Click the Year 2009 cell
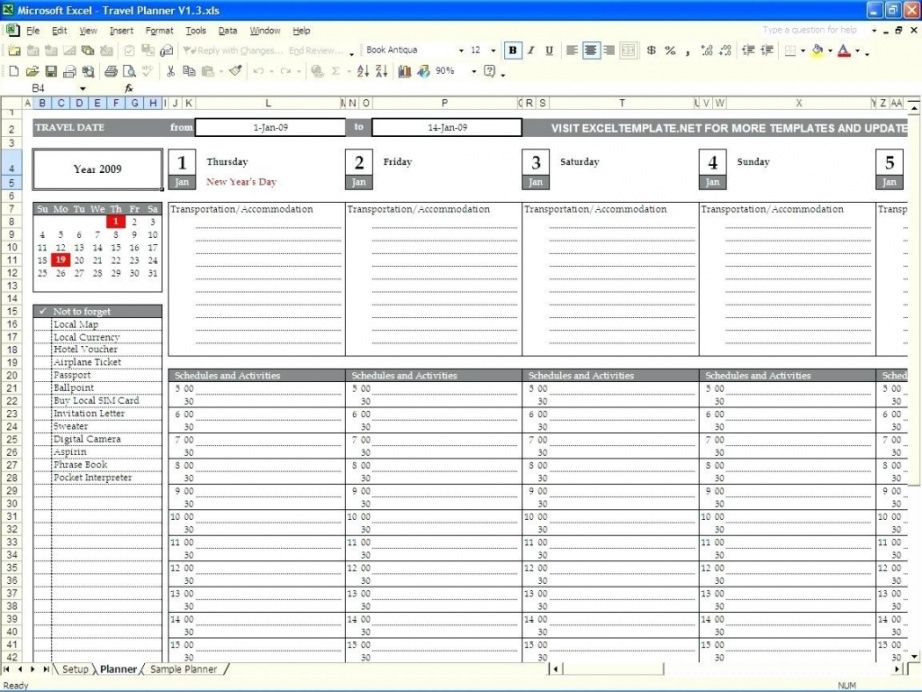Viewport: 922px width, 692px height. coord(98,169)
